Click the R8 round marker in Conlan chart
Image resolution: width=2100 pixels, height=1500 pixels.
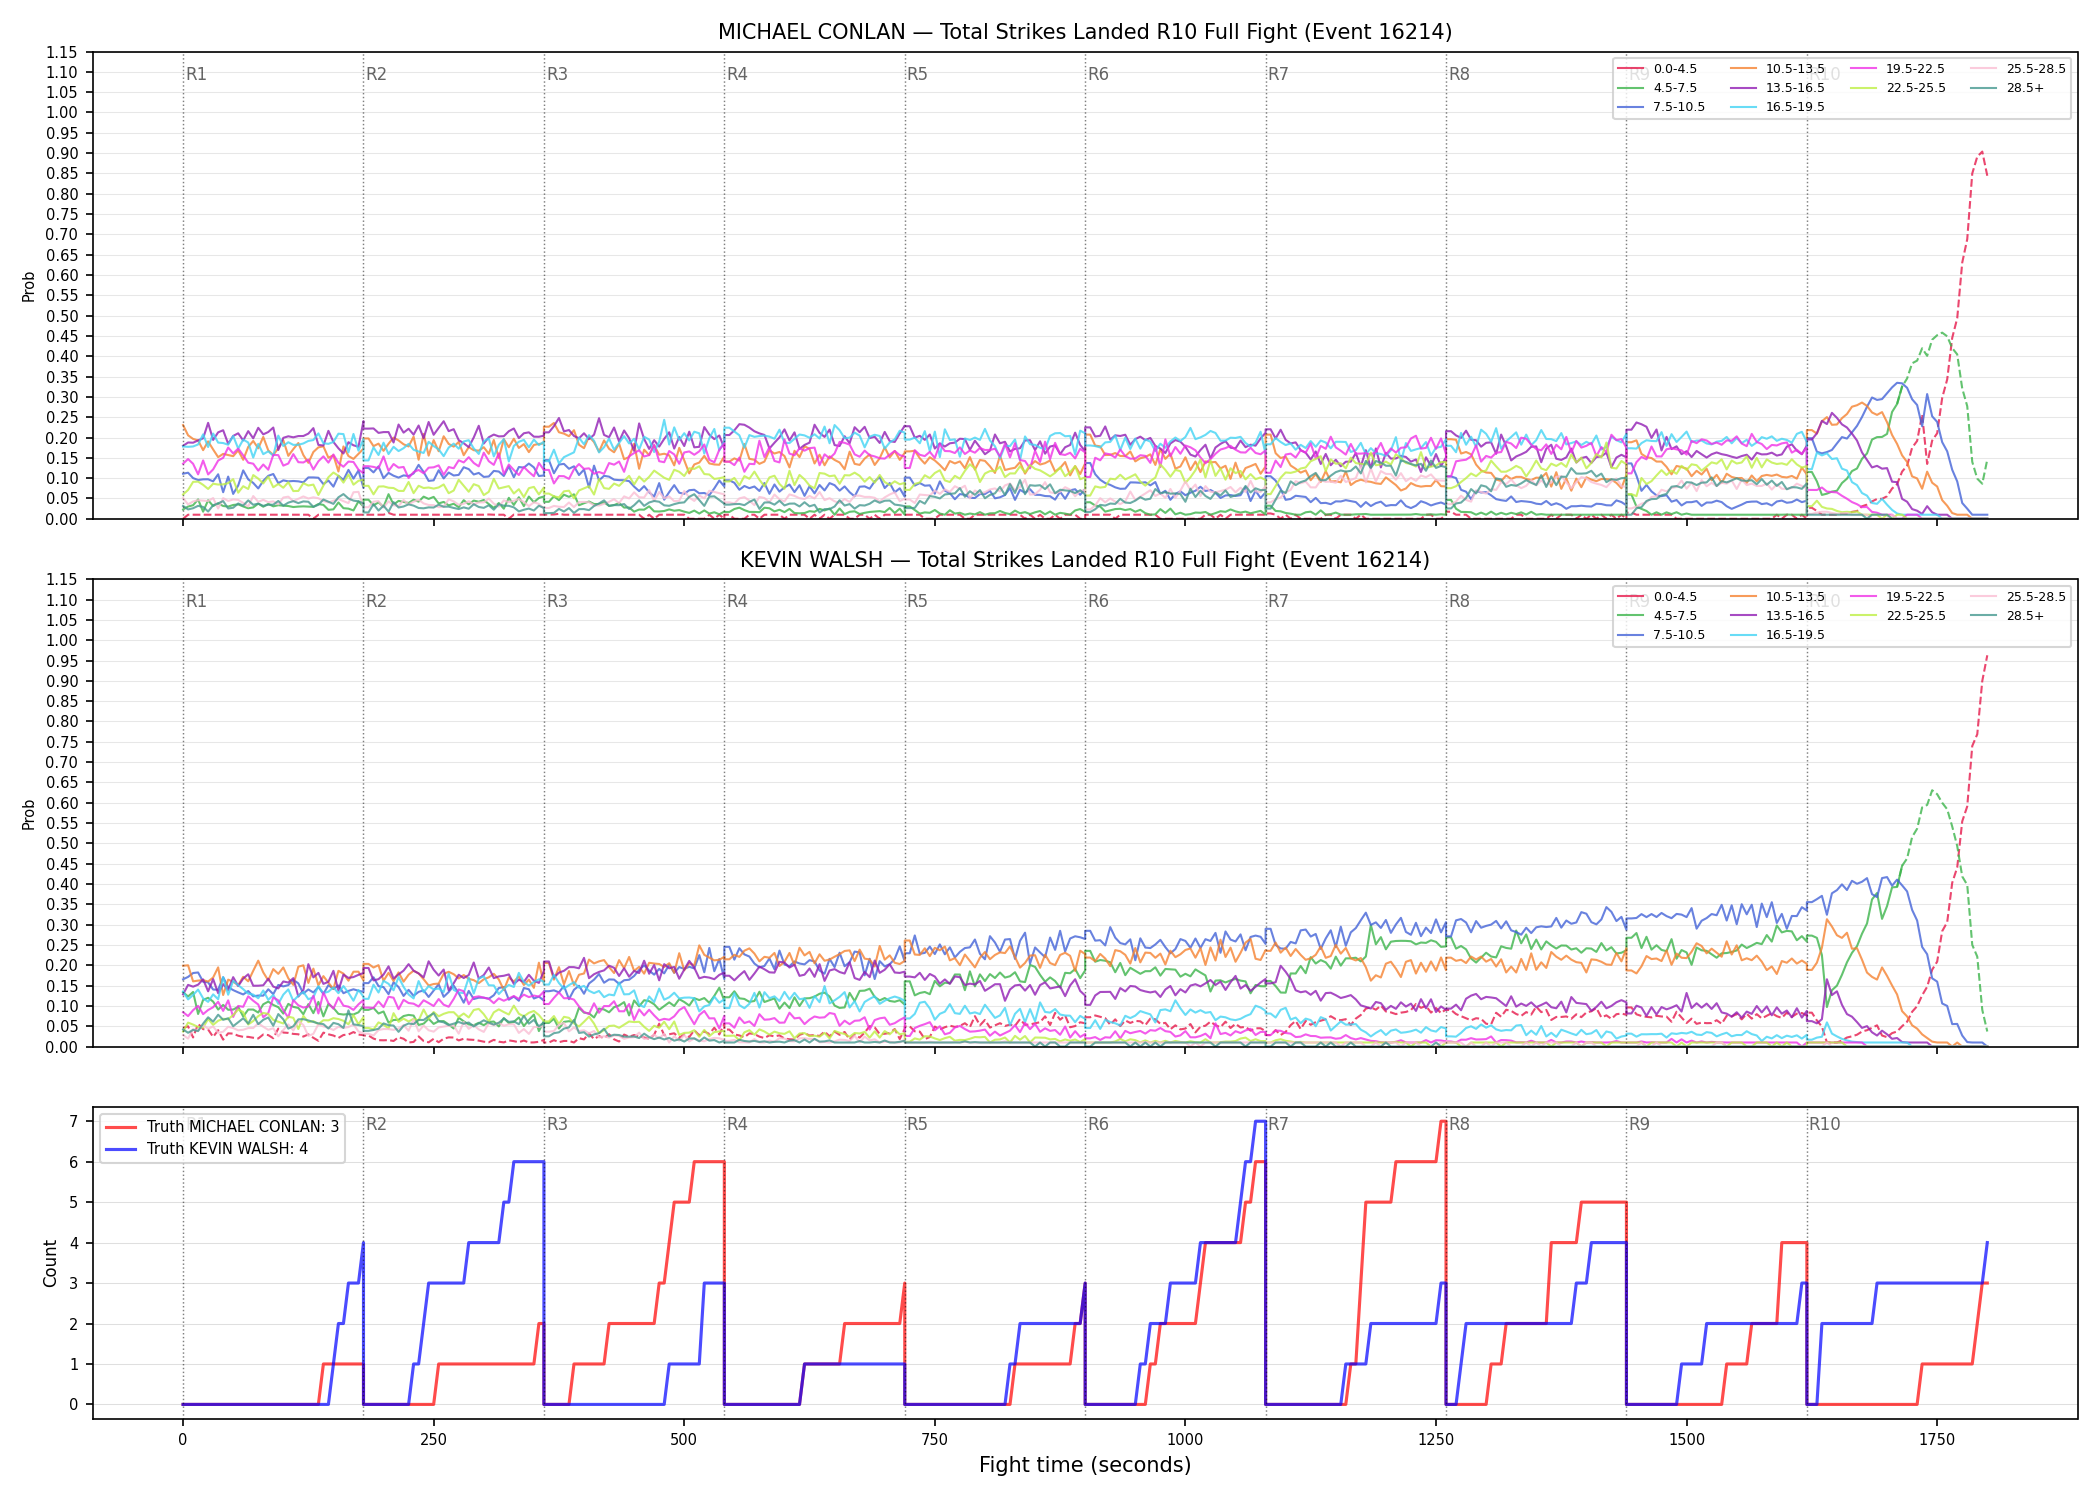1459,74
